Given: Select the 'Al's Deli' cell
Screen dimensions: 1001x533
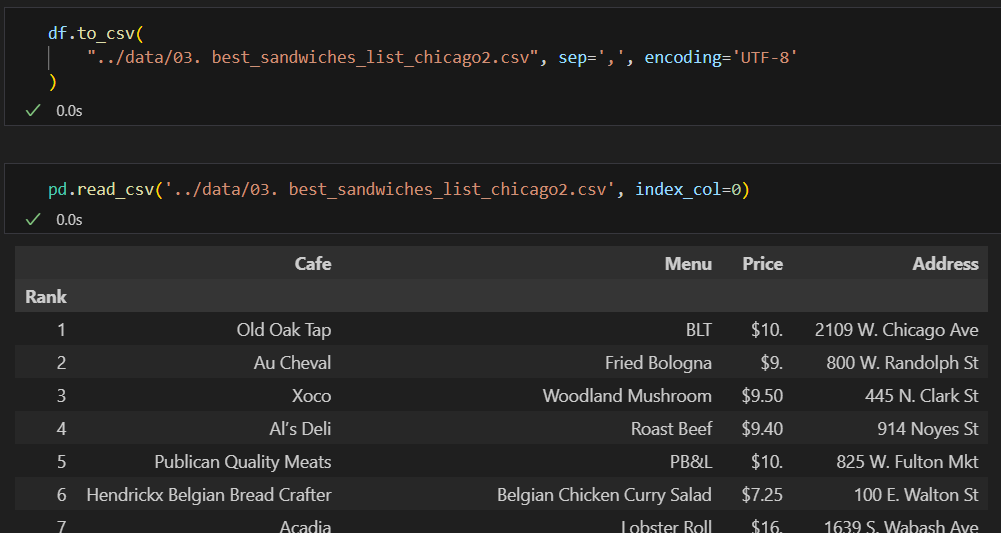Looking at the screenshot, I should pyautogui.click(x=300, y=429).
